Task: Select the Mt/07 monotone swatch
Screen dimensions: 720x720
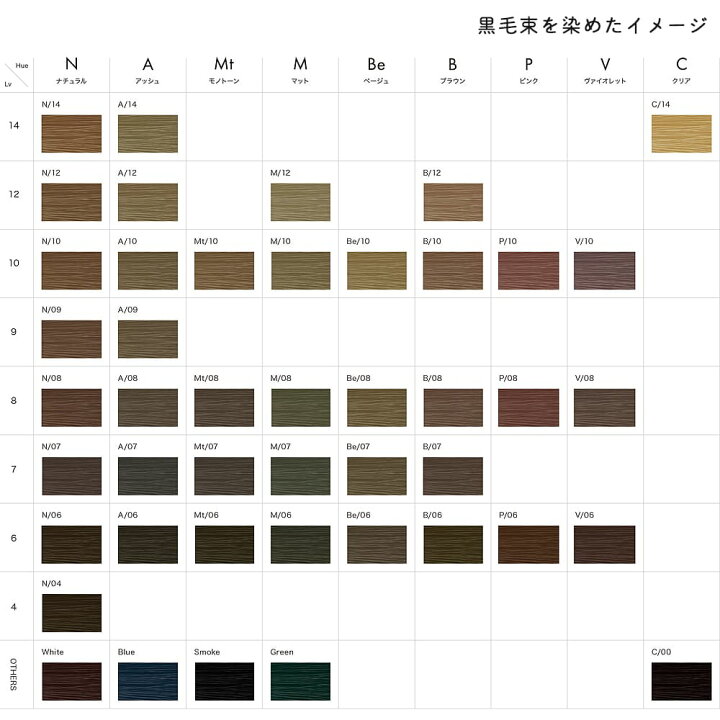Action: click(x=224, y=476)
